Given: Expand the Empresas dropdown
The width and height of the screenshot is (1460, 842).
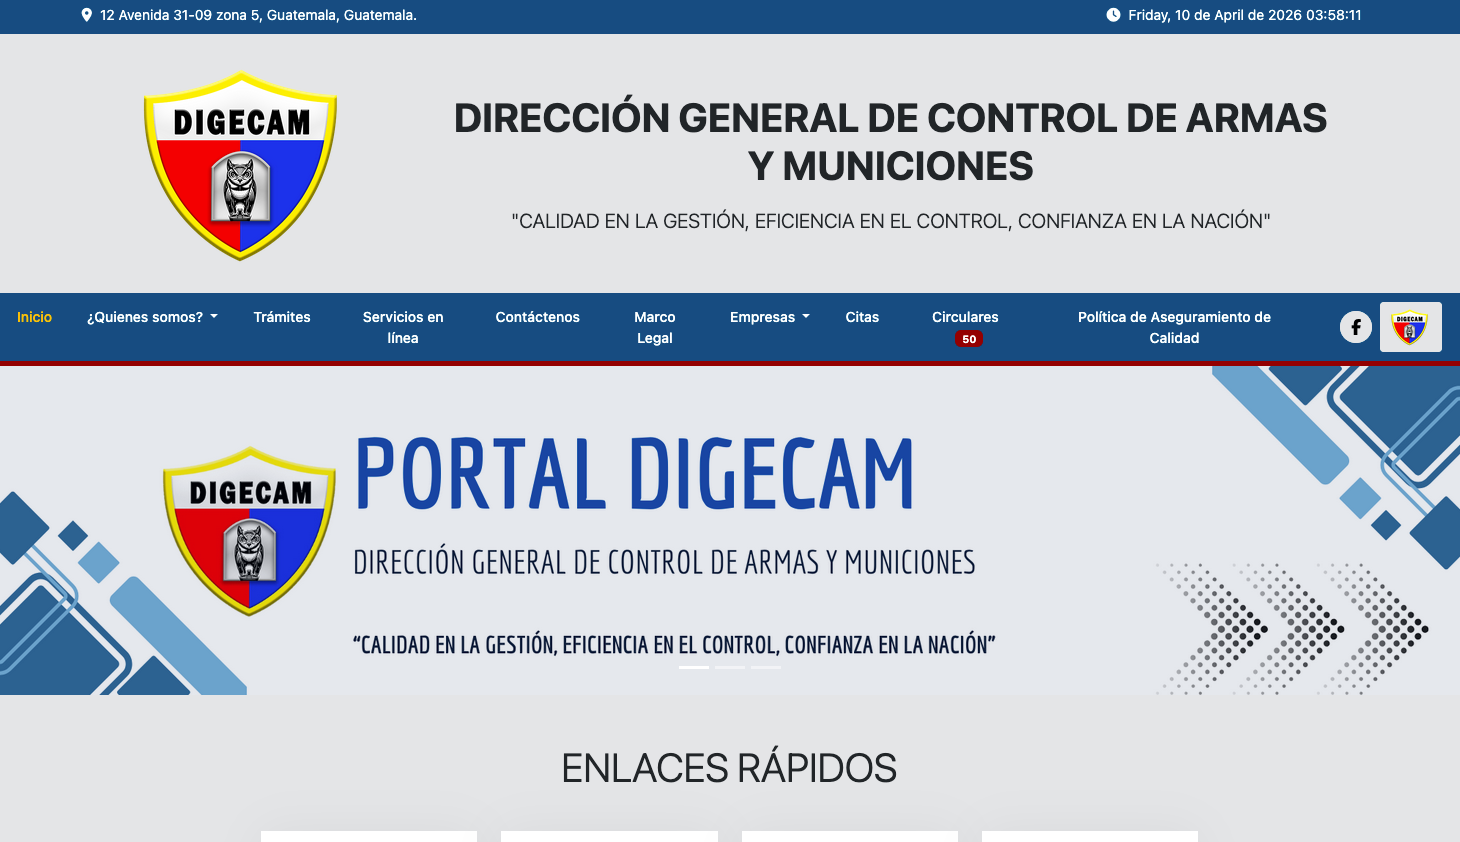Looking at the screenshot, I should pos(770,317).
